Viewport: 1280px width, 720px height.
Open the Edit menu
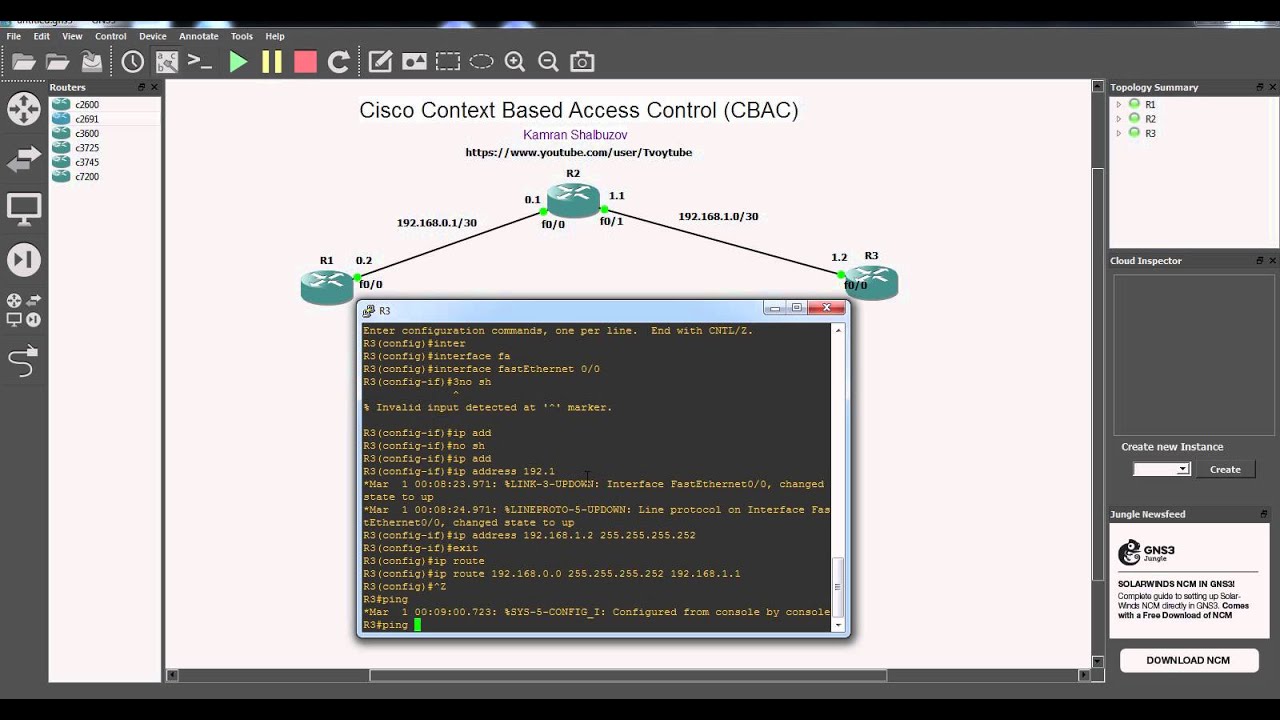pos(42,36)
